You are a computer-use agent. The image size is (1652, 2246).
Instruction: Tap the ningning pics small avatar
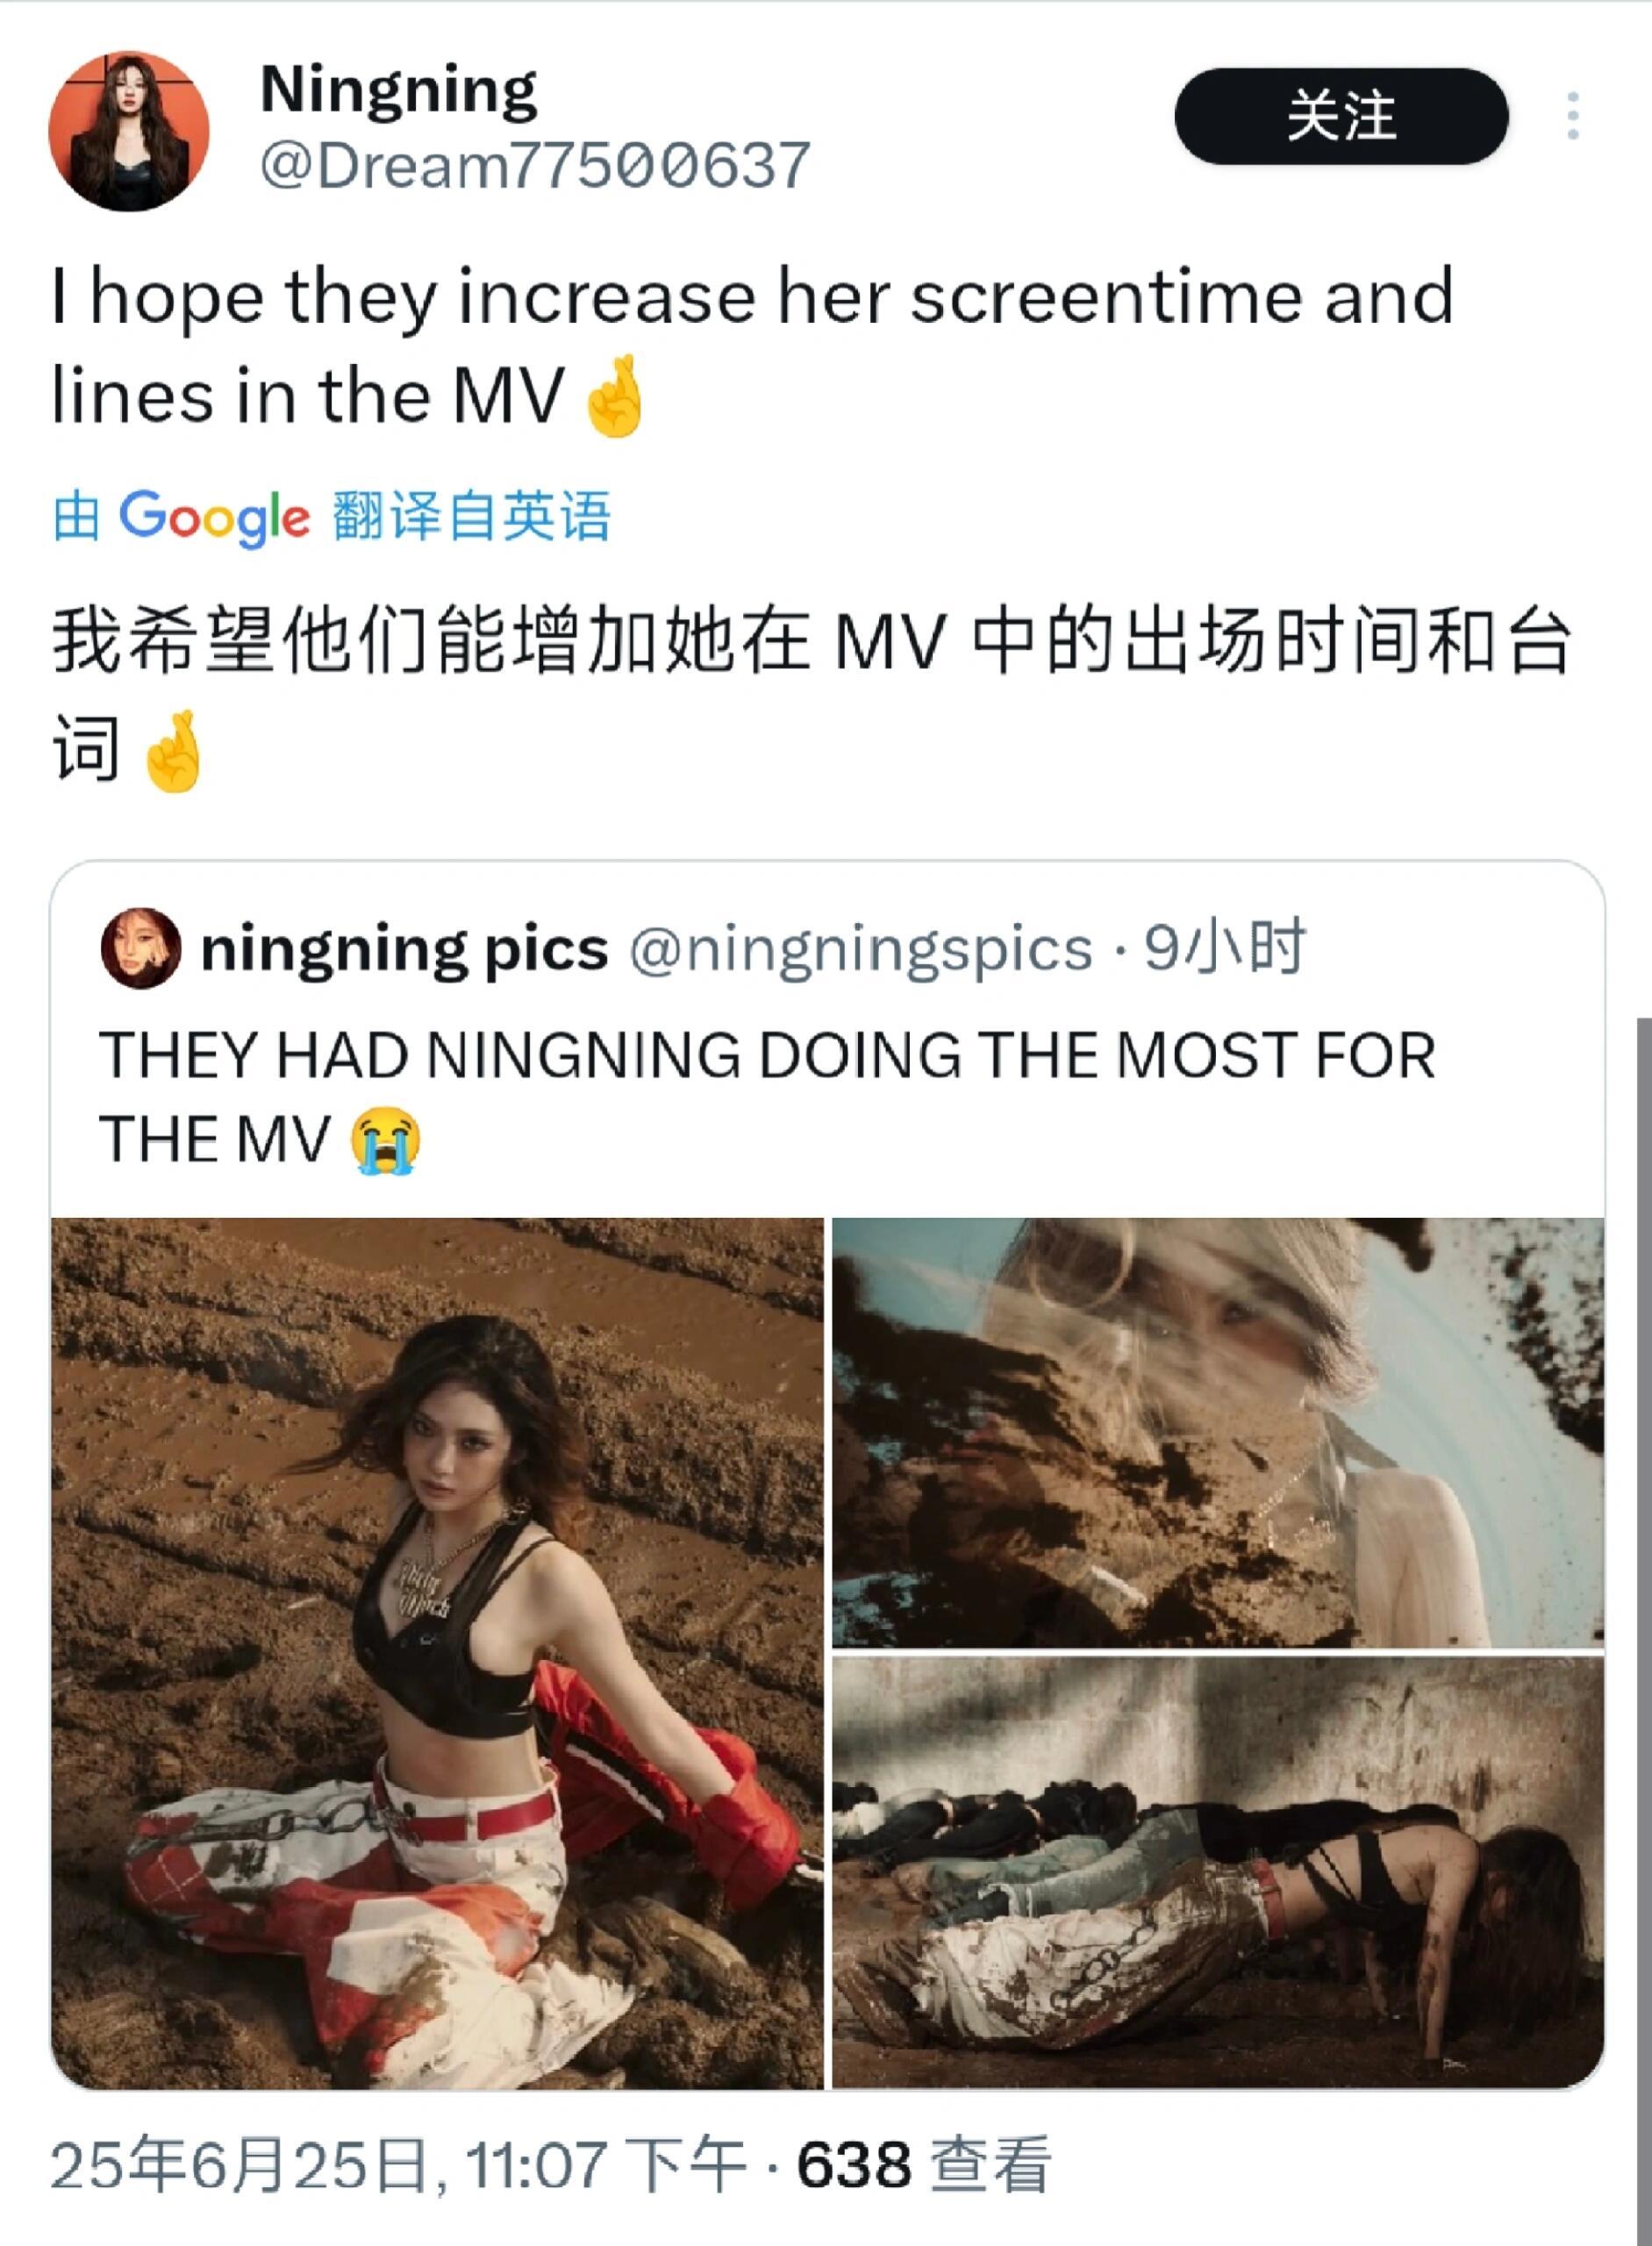click(x=141, y=948)
